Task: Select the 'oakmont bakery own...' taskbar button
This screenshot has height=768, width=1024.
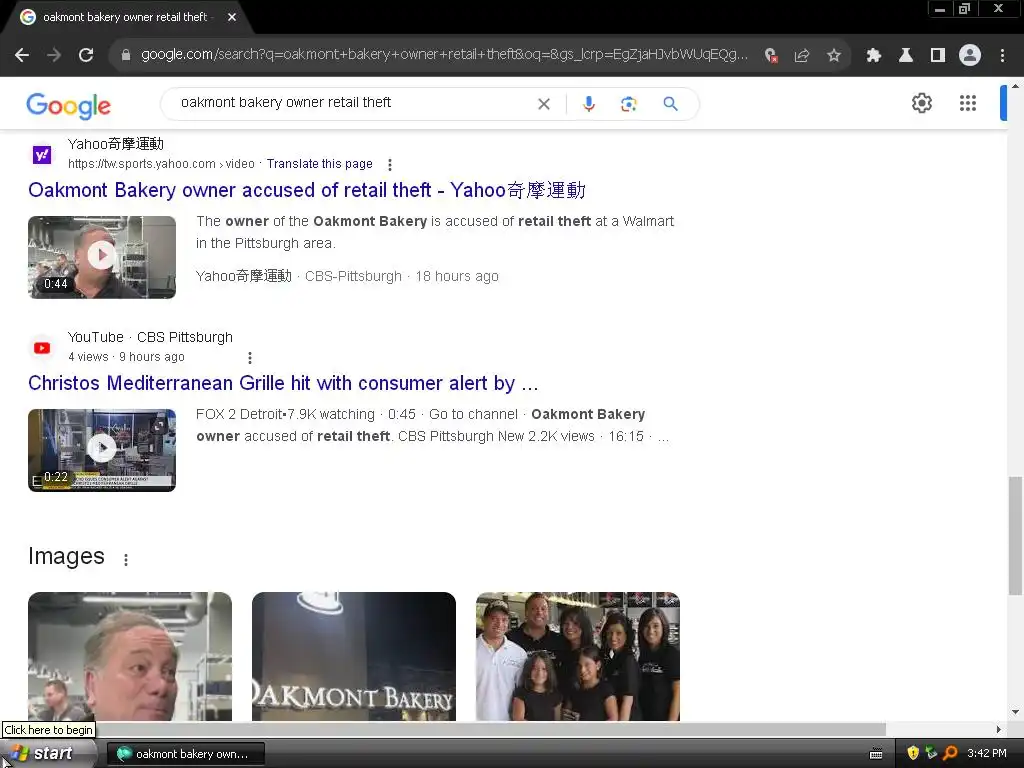Action: 185,754
